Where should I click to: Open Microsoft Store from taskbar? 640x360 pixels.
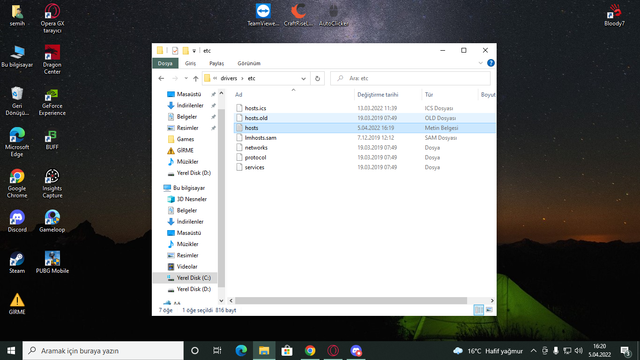click(x=287, y=351)
